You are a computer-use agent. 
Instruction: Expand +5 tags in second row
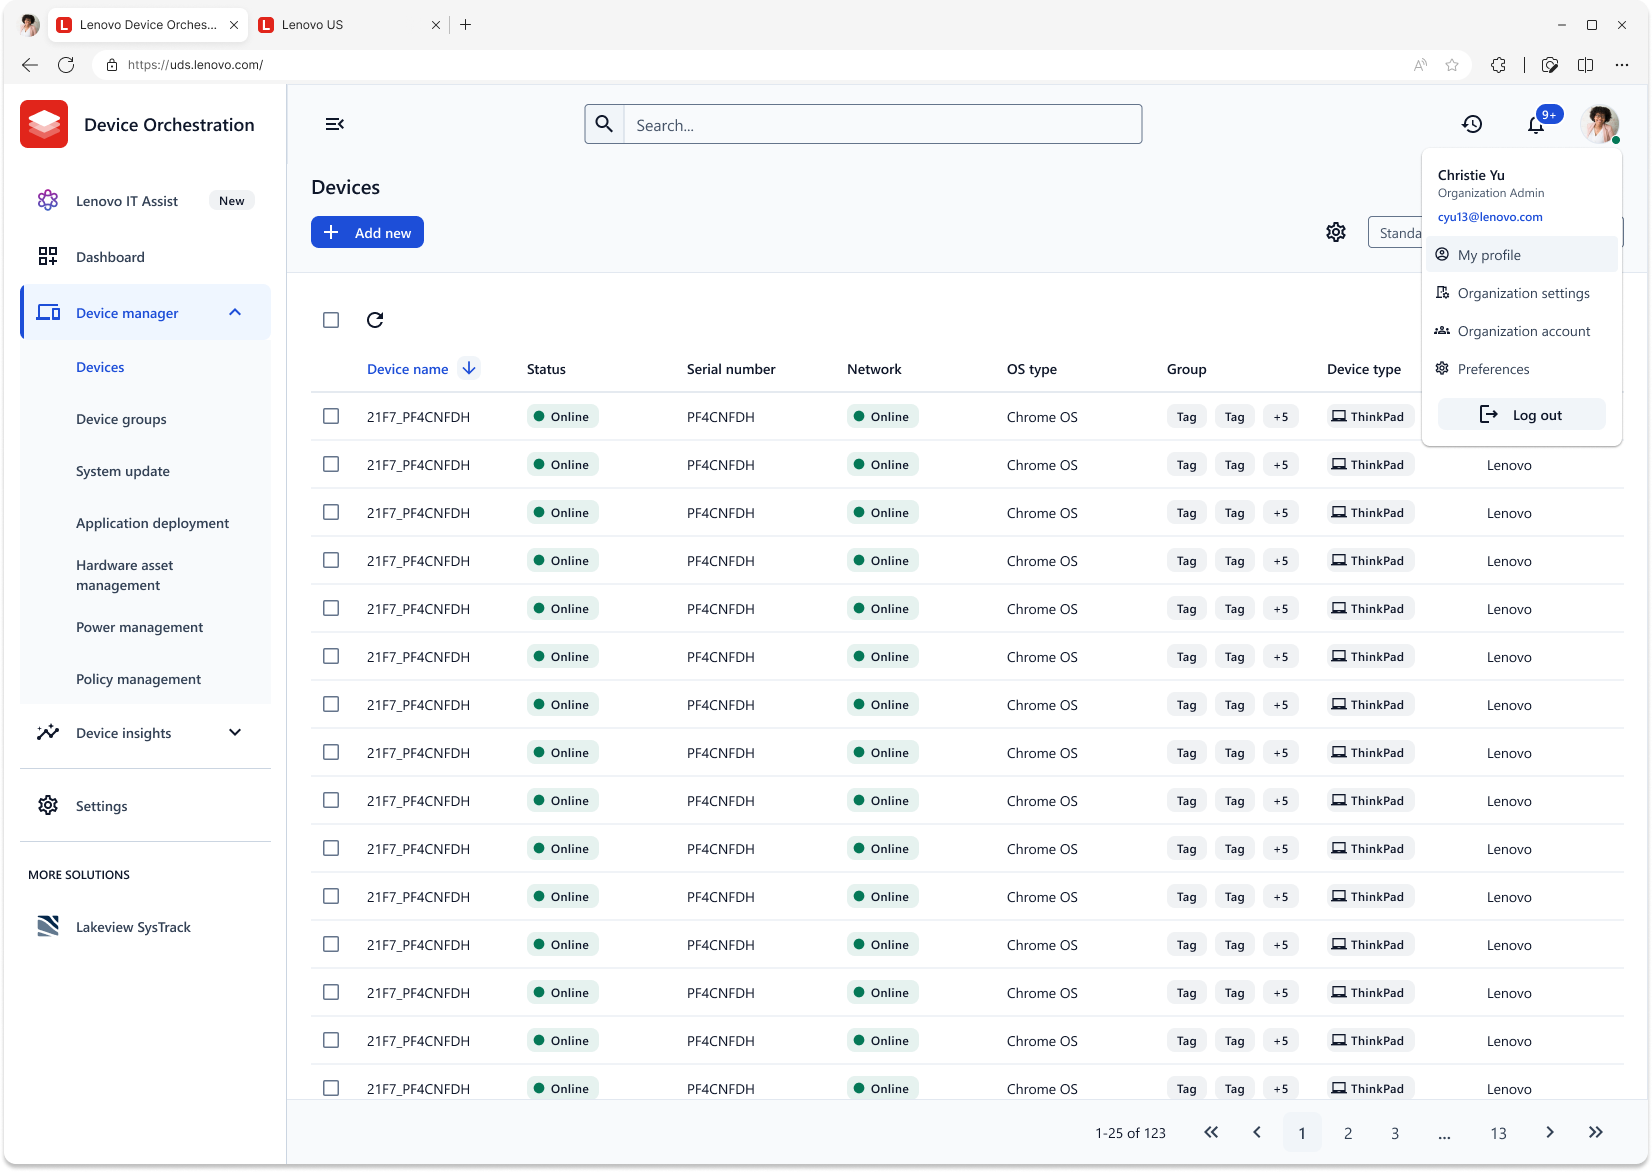click(1281, 464)
